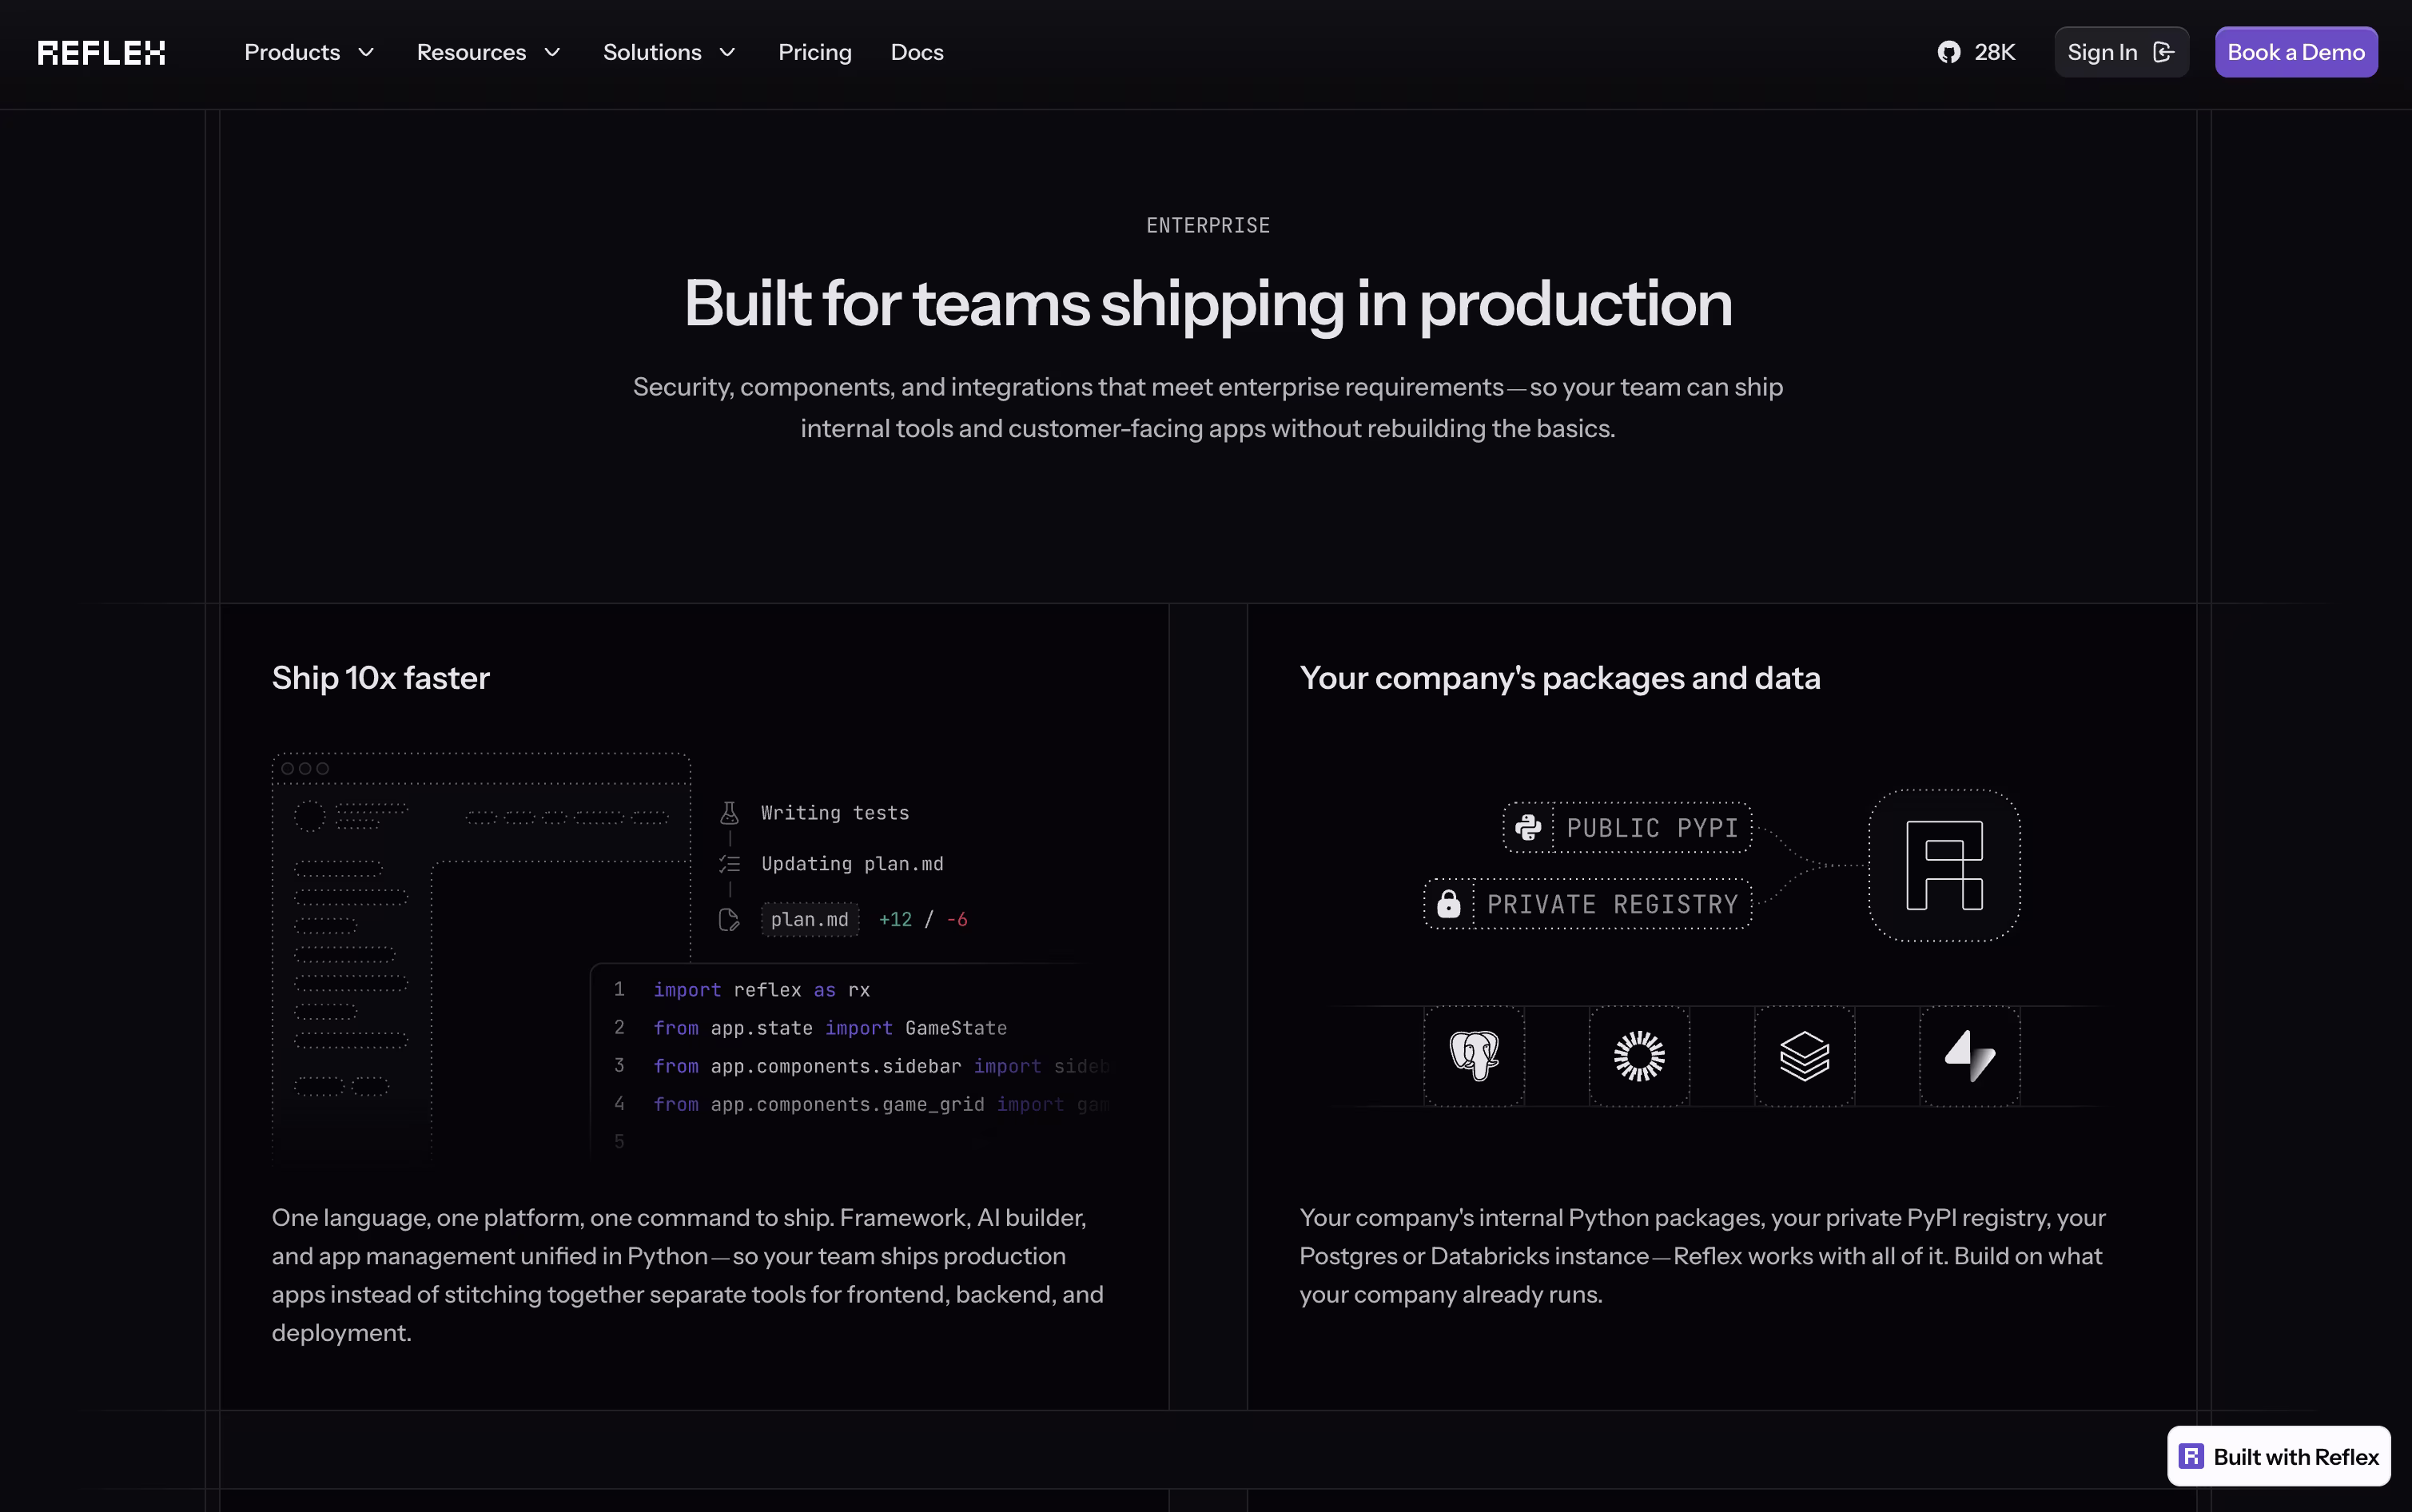Screen dimensions: 2412x1512
Task: Click the Updating plan.md step text
Action: pyautogui.click(x=852, y=864)
